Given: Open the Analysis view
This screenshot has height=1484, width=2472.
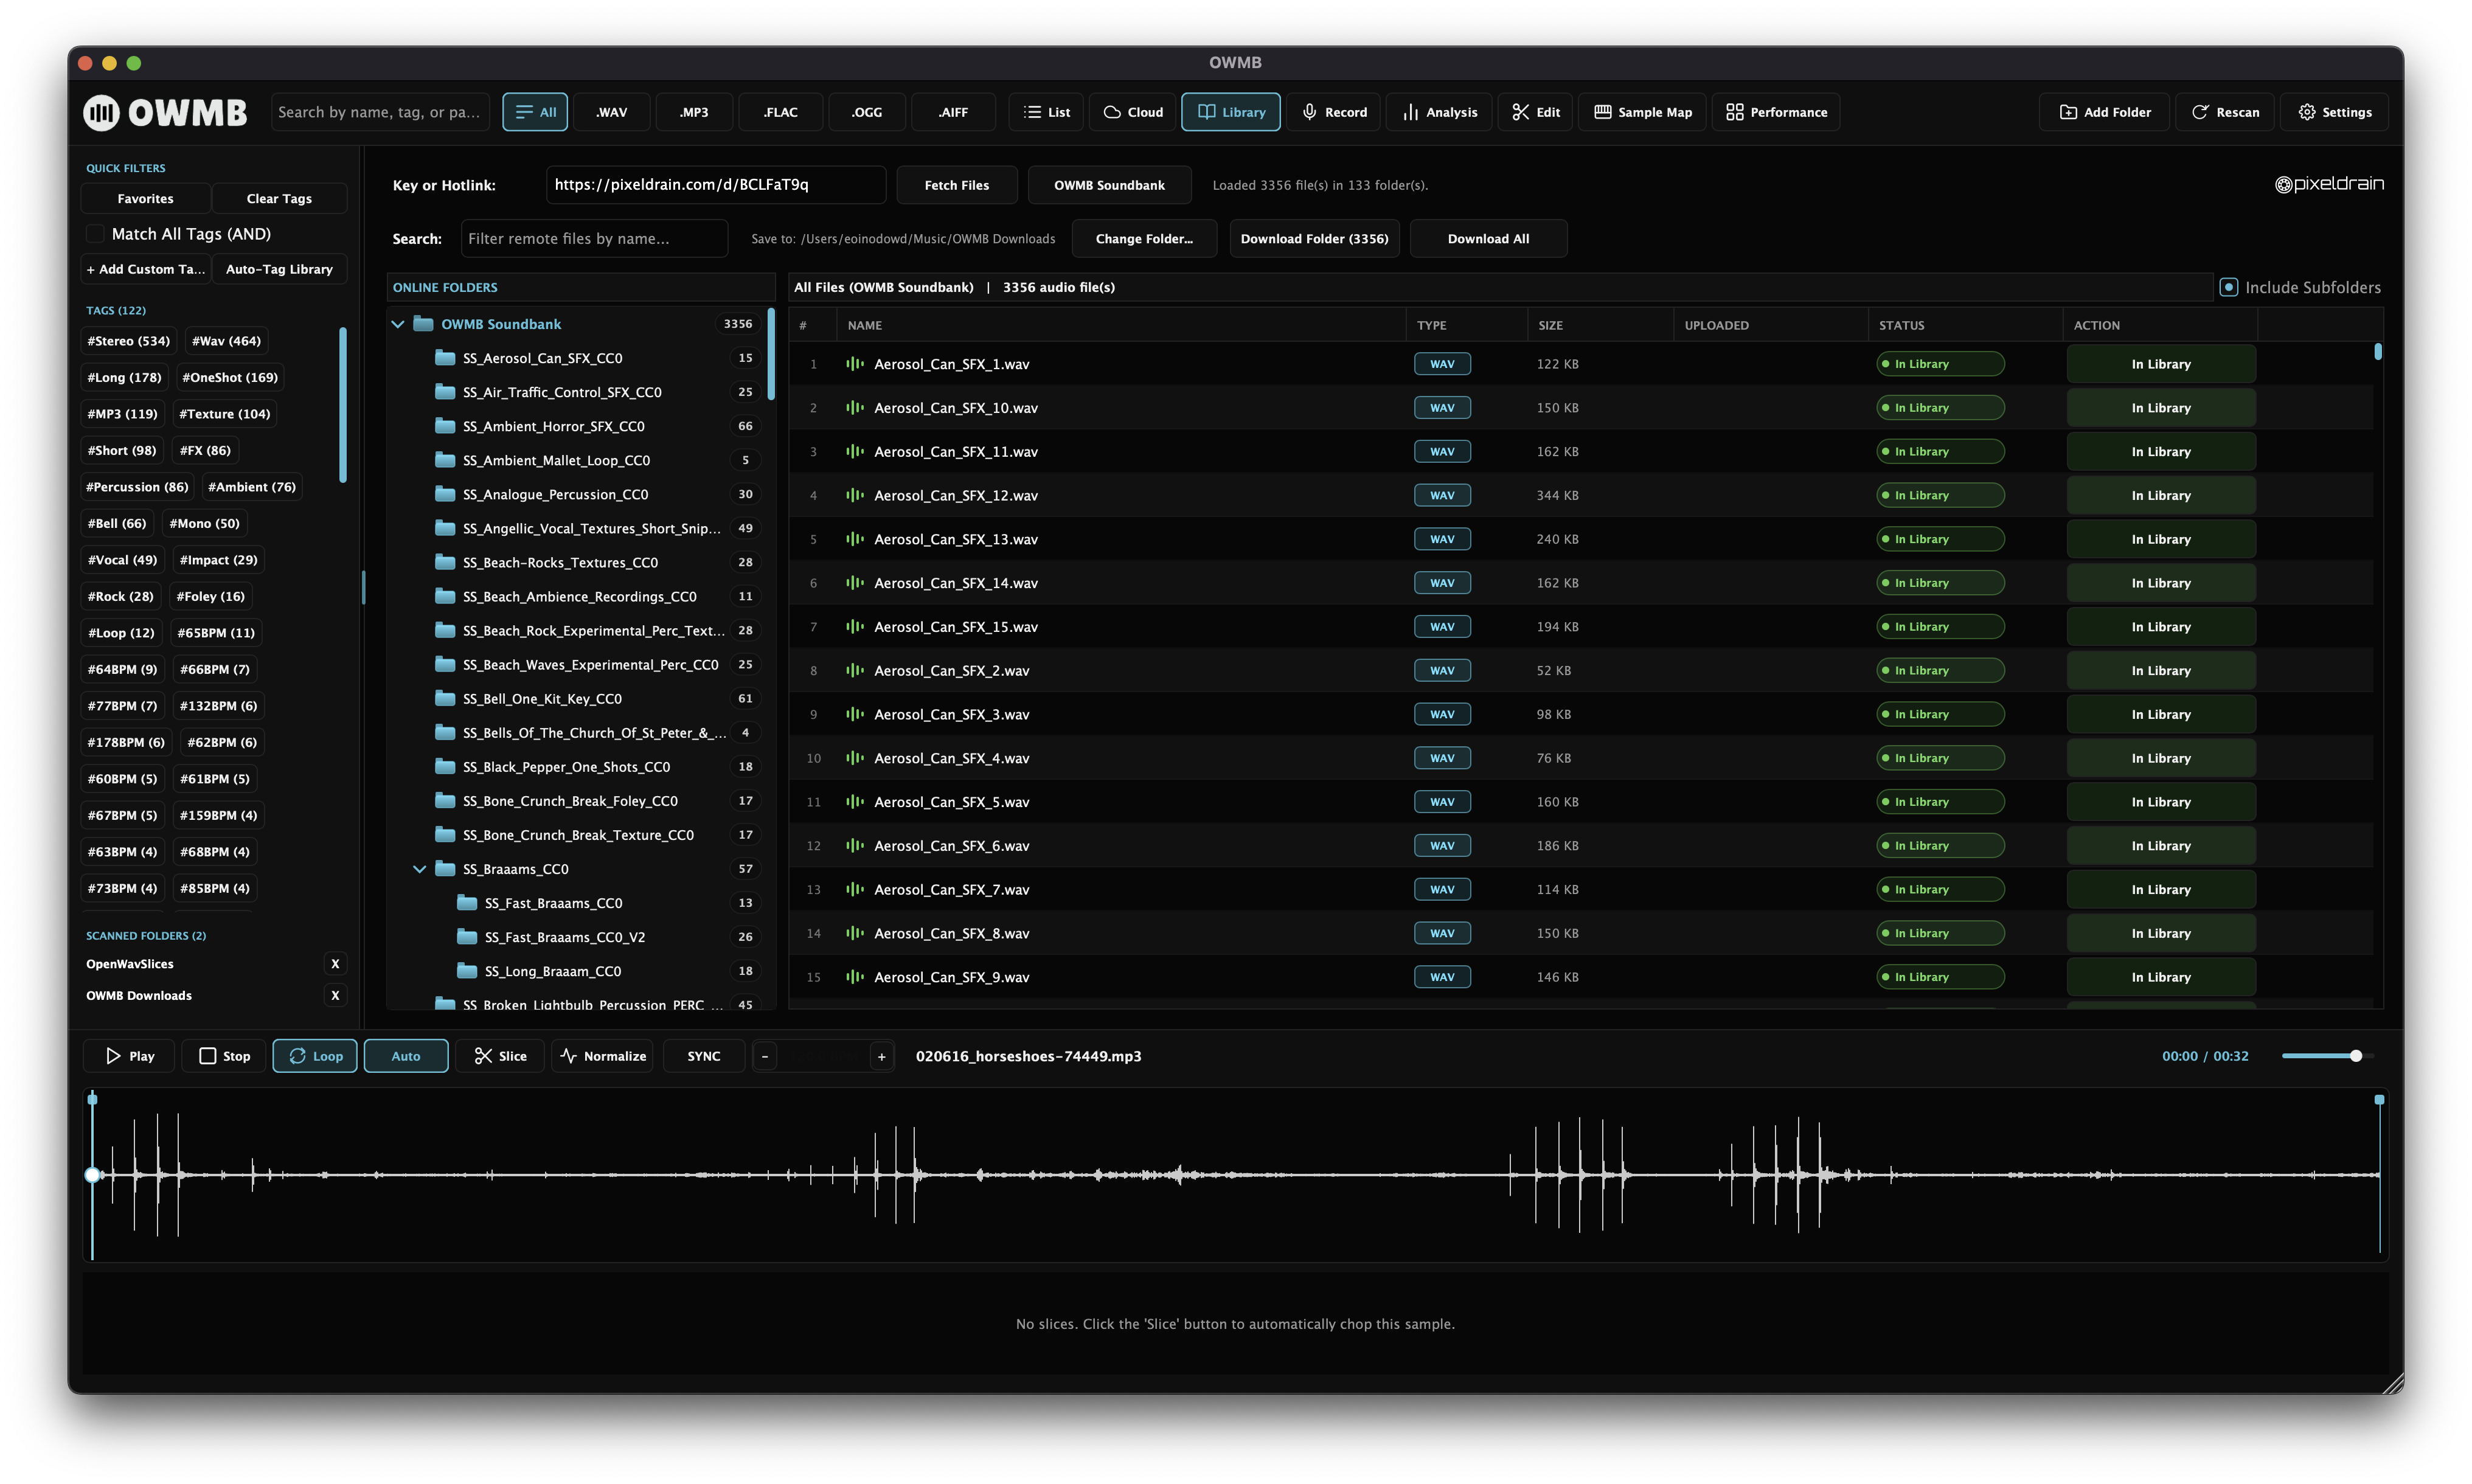Looking at the screenshot, I should 1439,112.
